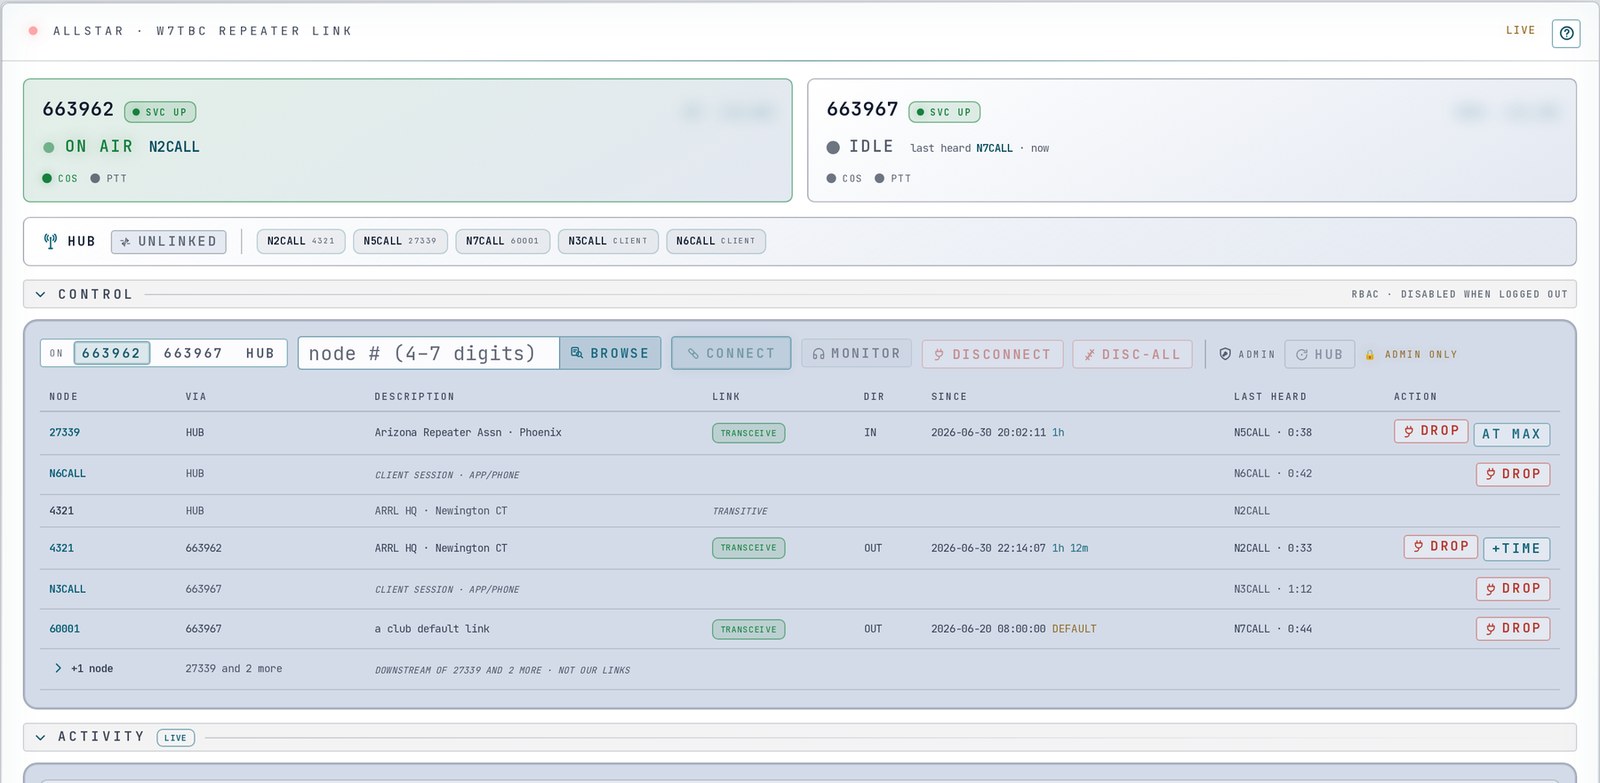Open node 60001 link
This screenshot has width=1600, height=783.
tap(65, 629)
